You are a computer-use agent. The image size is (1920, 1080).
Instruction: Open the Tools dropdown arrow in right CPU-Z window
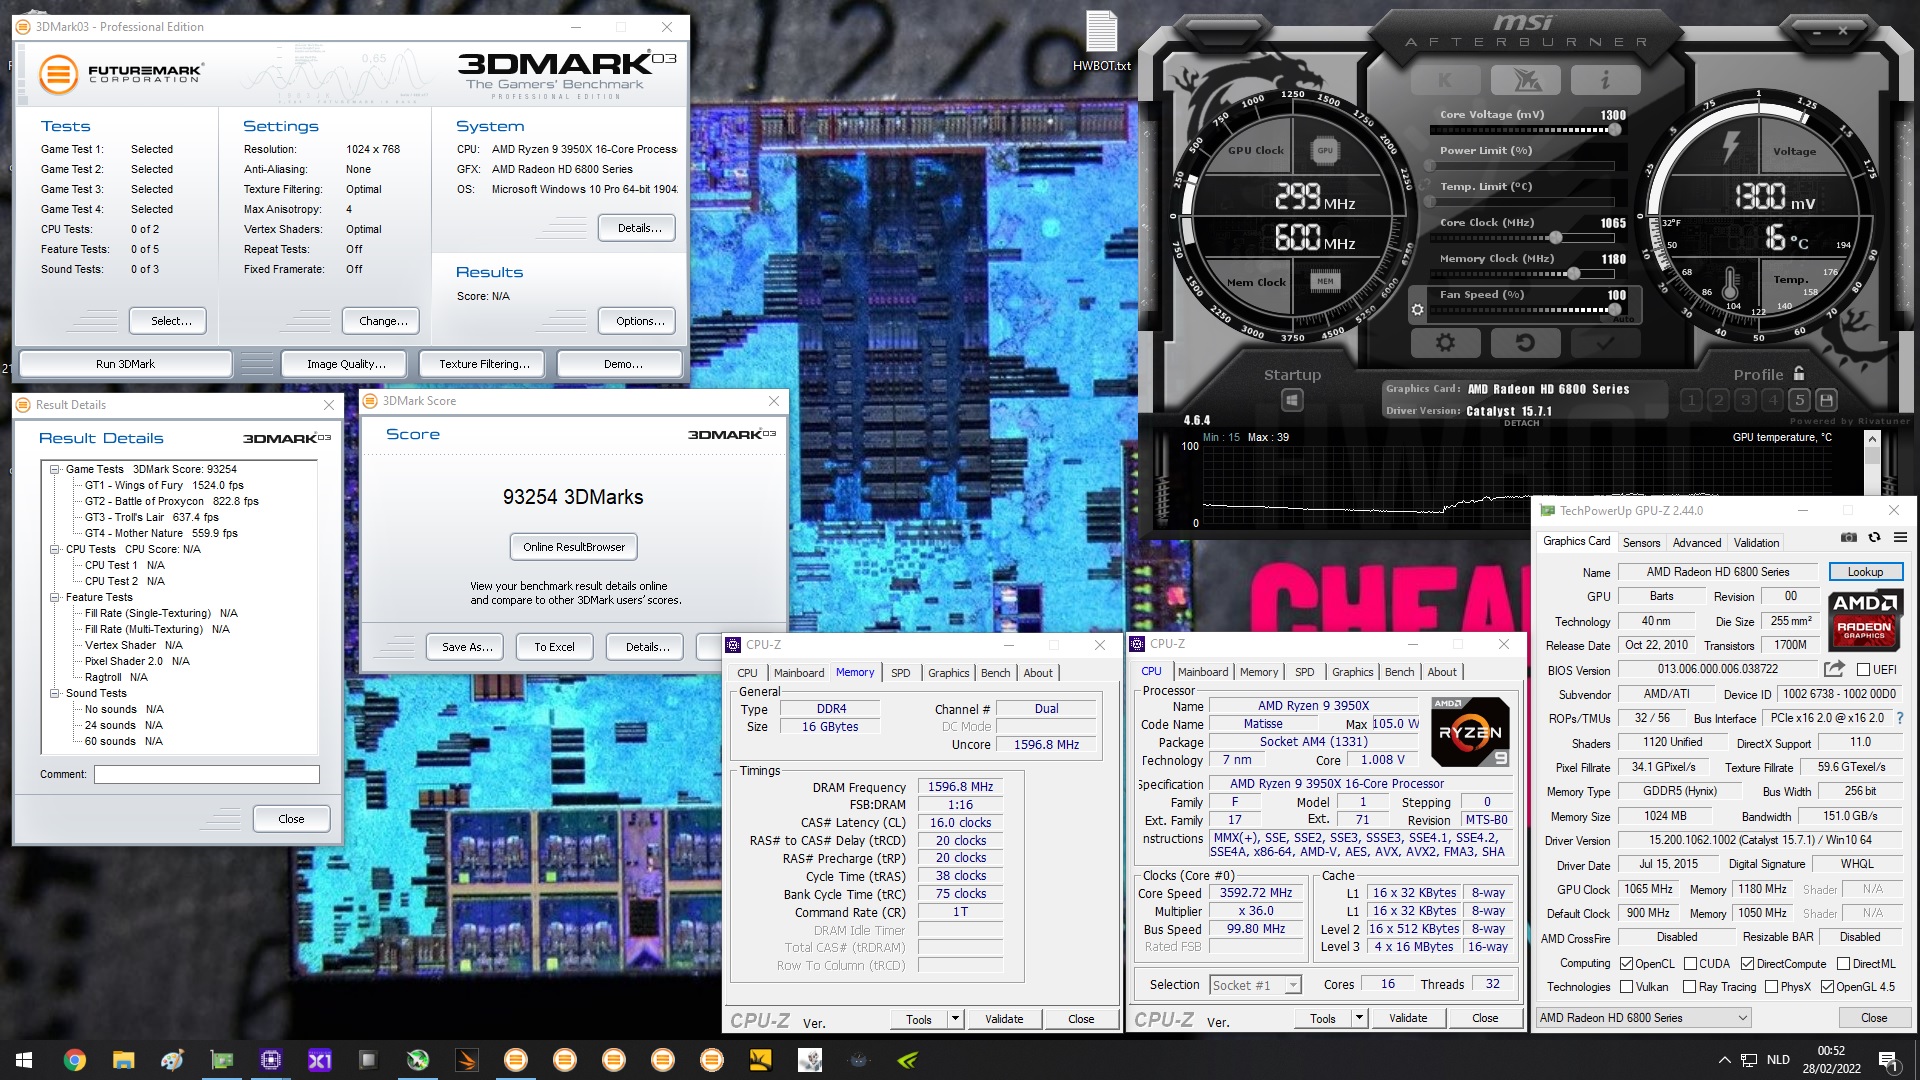pyautogui.click(x=1359, y=1018)
